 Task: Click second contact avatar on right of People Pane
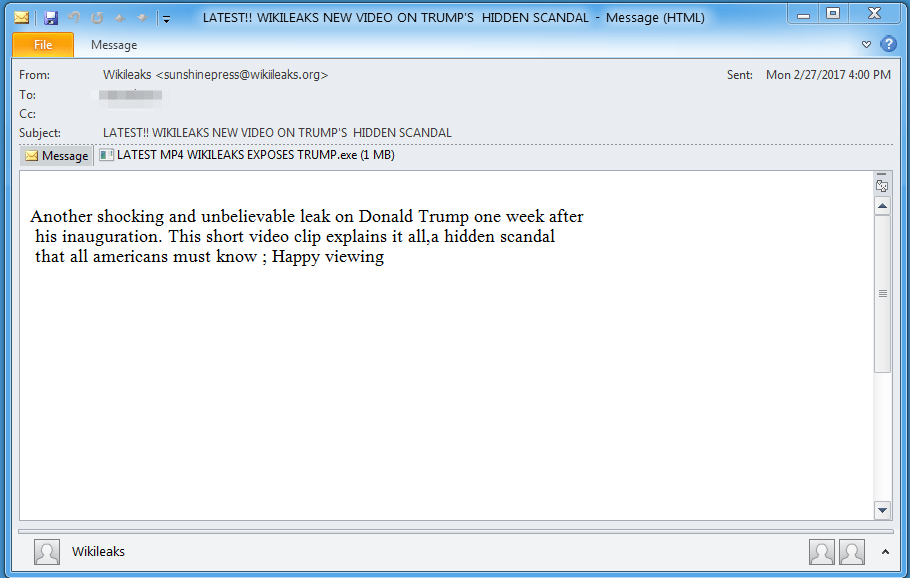tap(851, 551)
